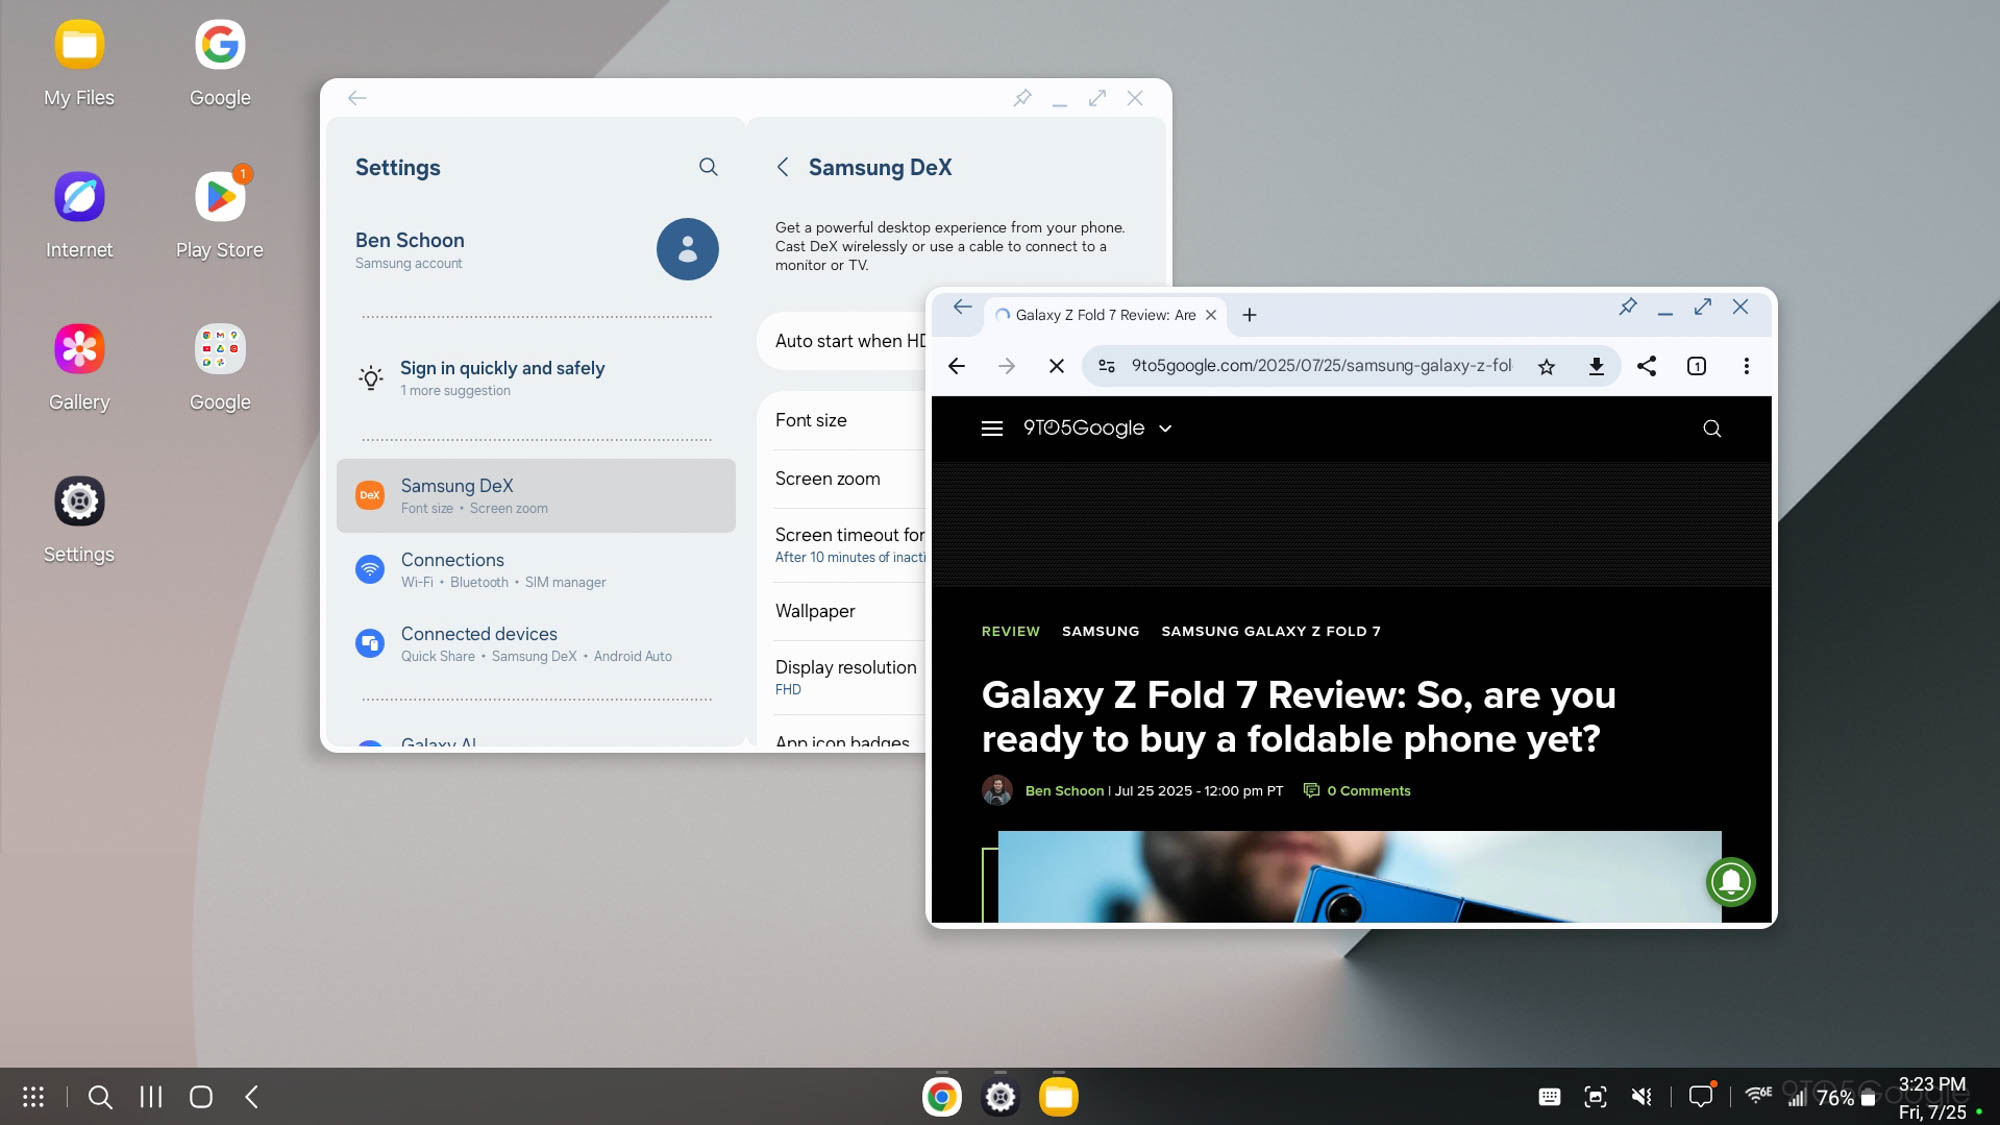Open recent apps from the taskbar
The image size is (2000, 1125).
tap(150, 1096)
